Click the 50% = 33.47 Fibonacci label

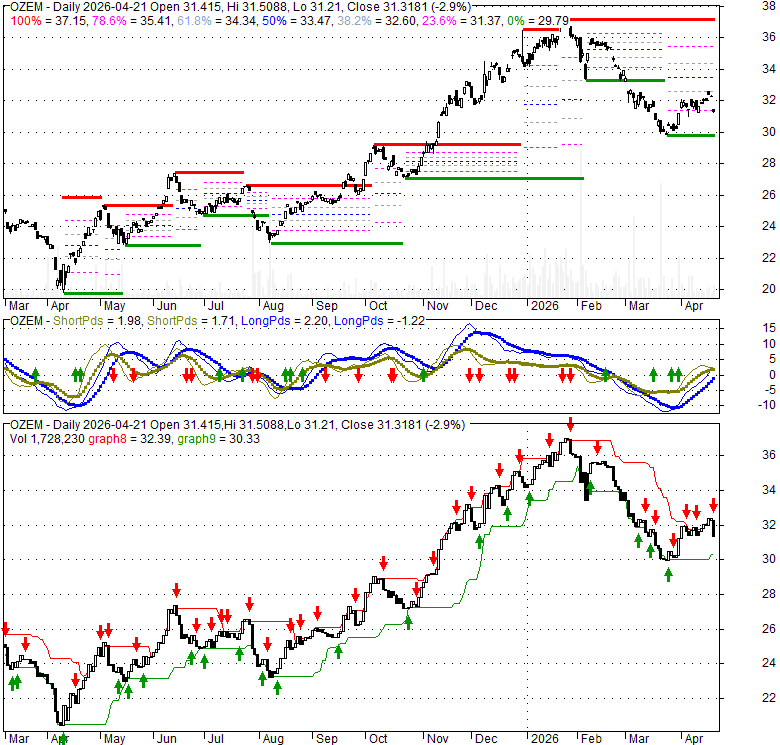coord(296,21)
